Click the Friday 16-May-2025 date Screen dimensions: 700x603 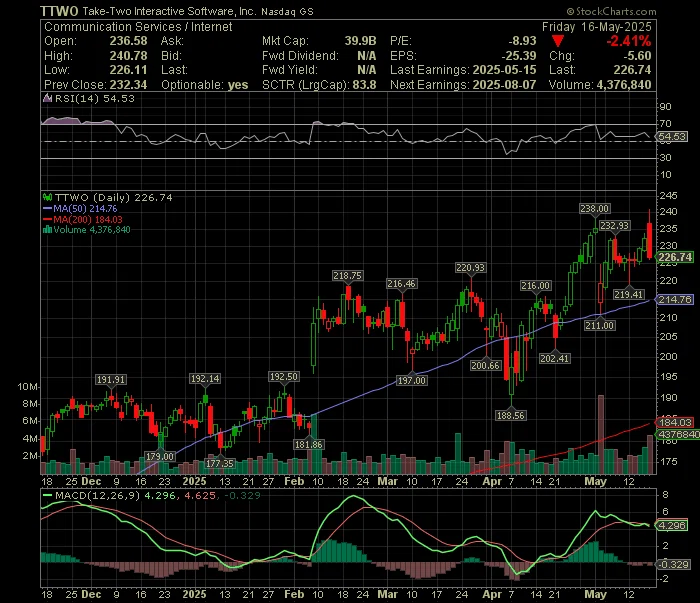(x=596, y=27)
